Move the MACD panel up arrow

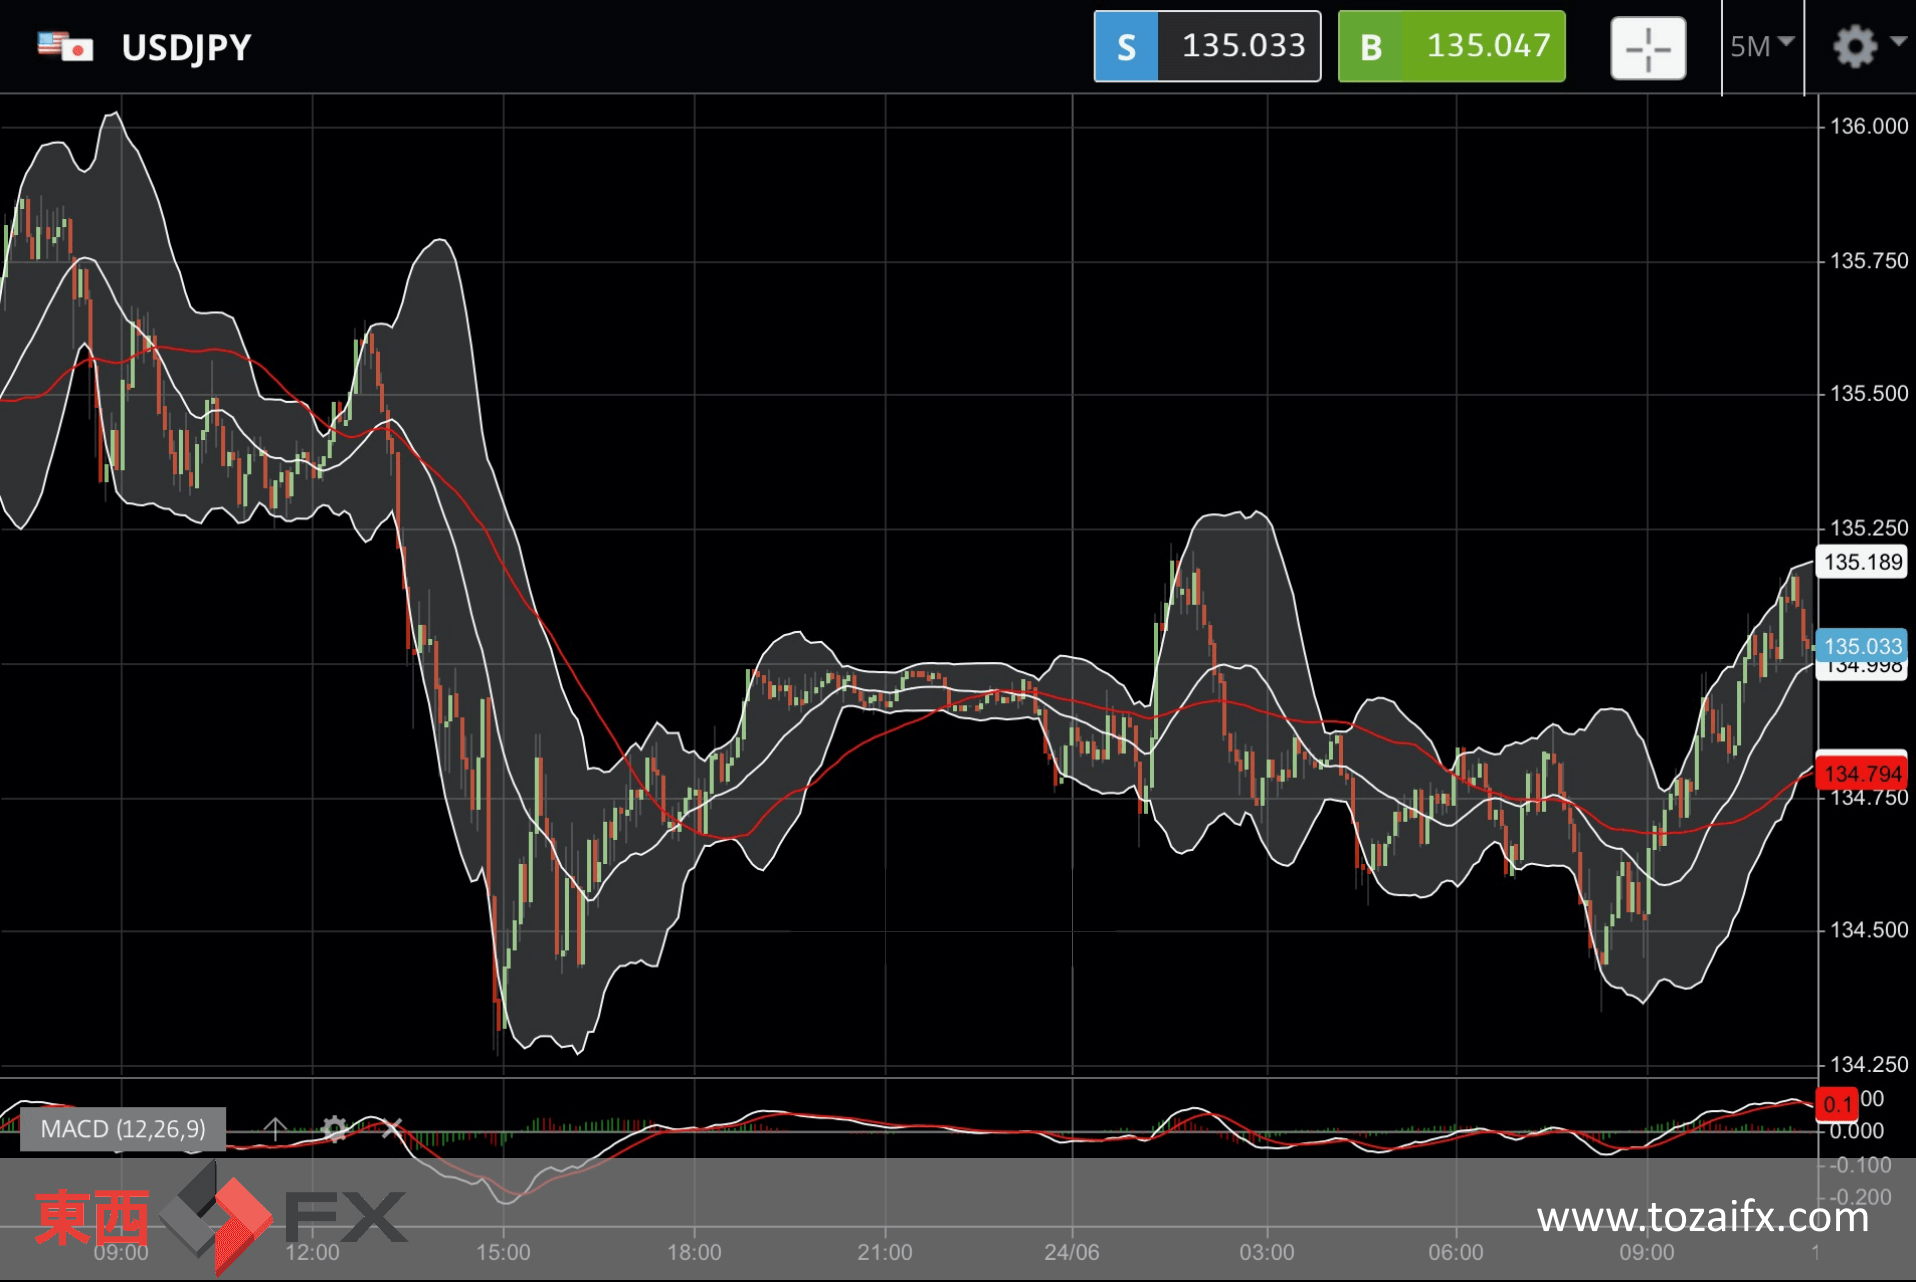pyautogui.click(x=274, y=1129)
